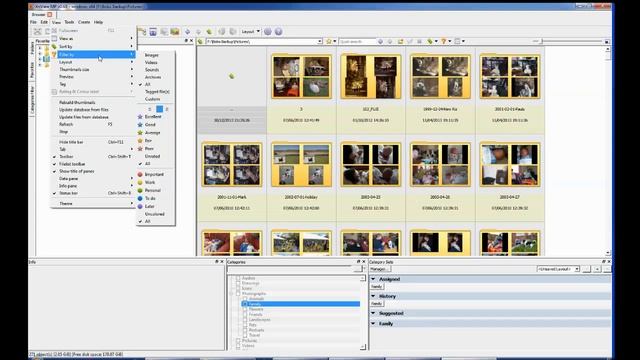Filter by Videos in submenu
Viewport: 640px width, 360px height.
click(156, 62)
